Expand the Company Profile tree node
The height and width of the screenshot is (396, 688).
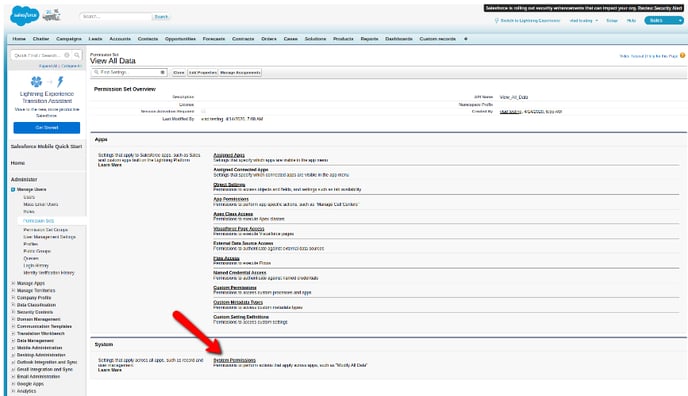[13, 298]
